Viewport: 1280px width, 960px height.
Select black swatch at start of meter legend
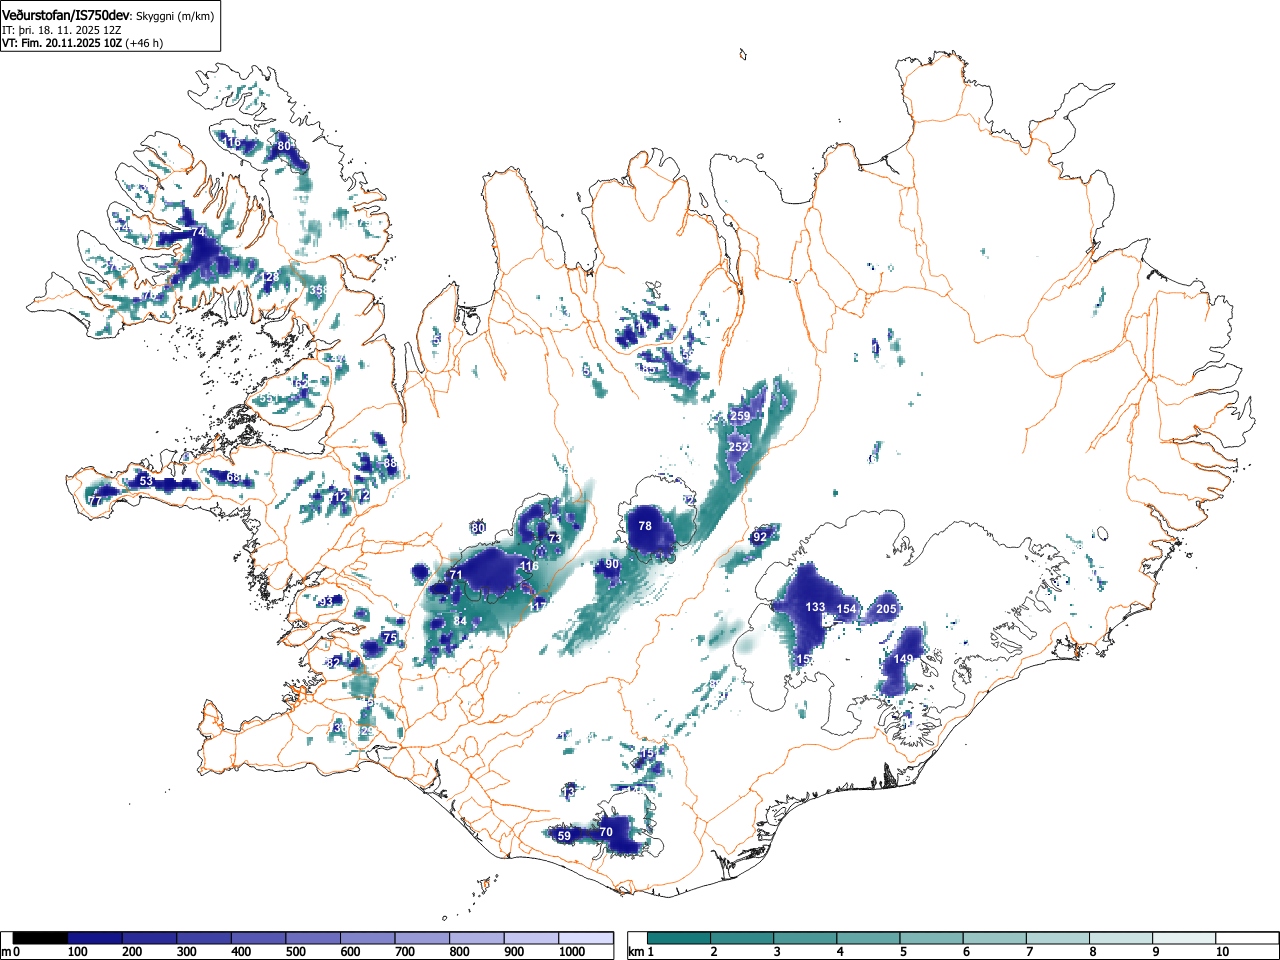coord(40,938)
